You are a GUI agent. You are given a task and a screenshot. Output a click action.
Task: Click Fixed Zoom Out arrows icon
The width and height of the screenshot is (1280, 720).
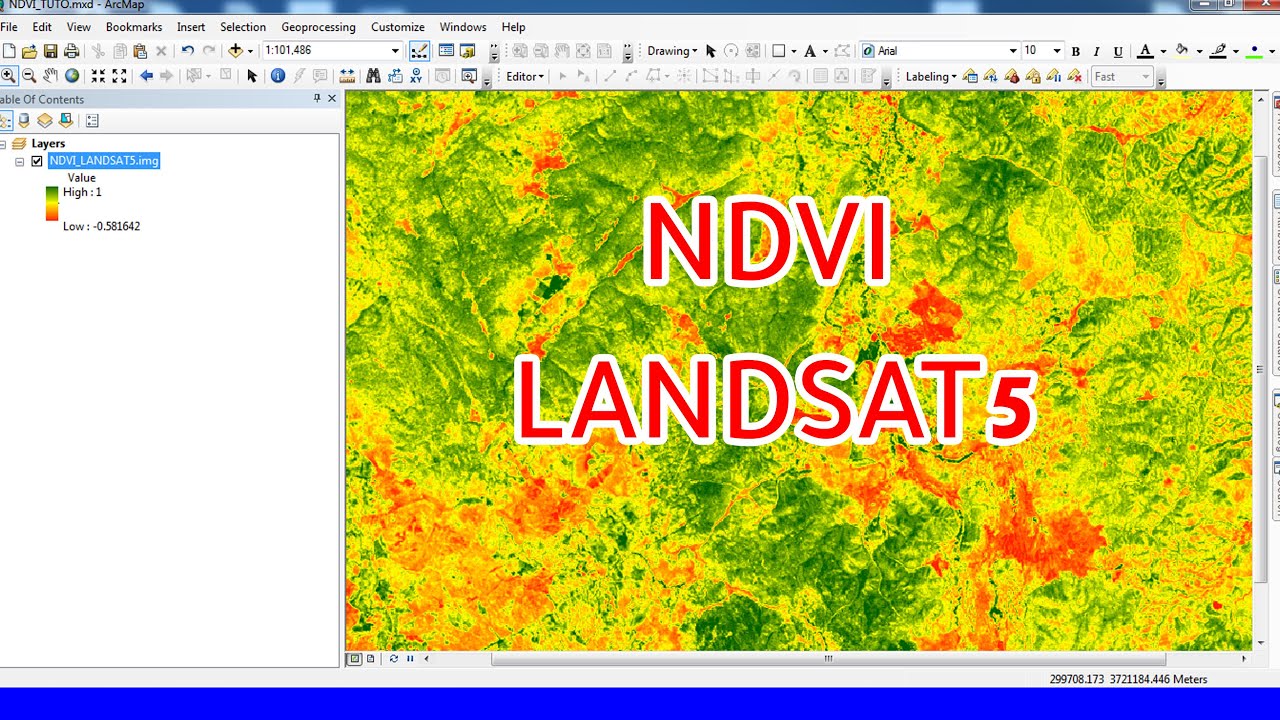point(119,76)
